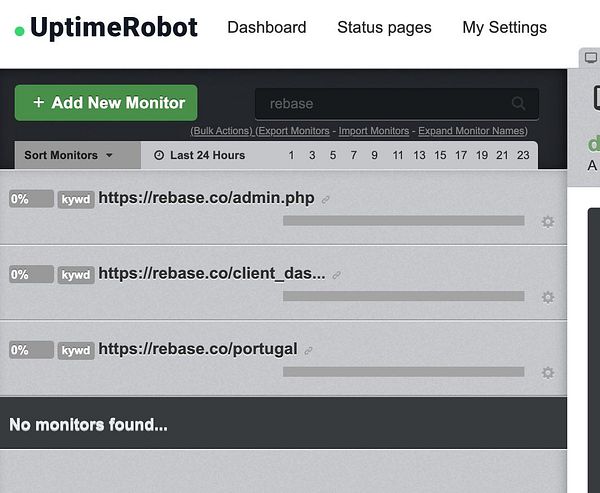Click kywd tag on admin.php monitor

pos(76,199)
